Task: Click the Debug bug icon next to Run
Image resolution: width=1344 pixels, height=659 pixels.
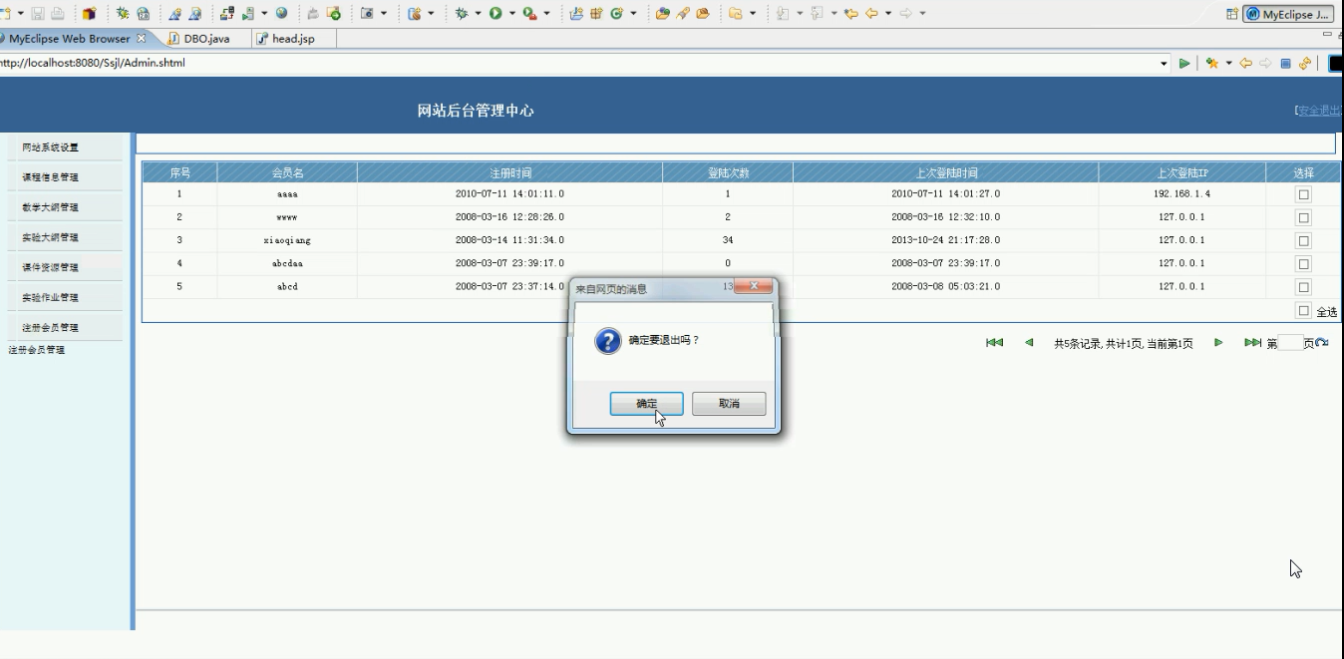Action: coord(461,13)
